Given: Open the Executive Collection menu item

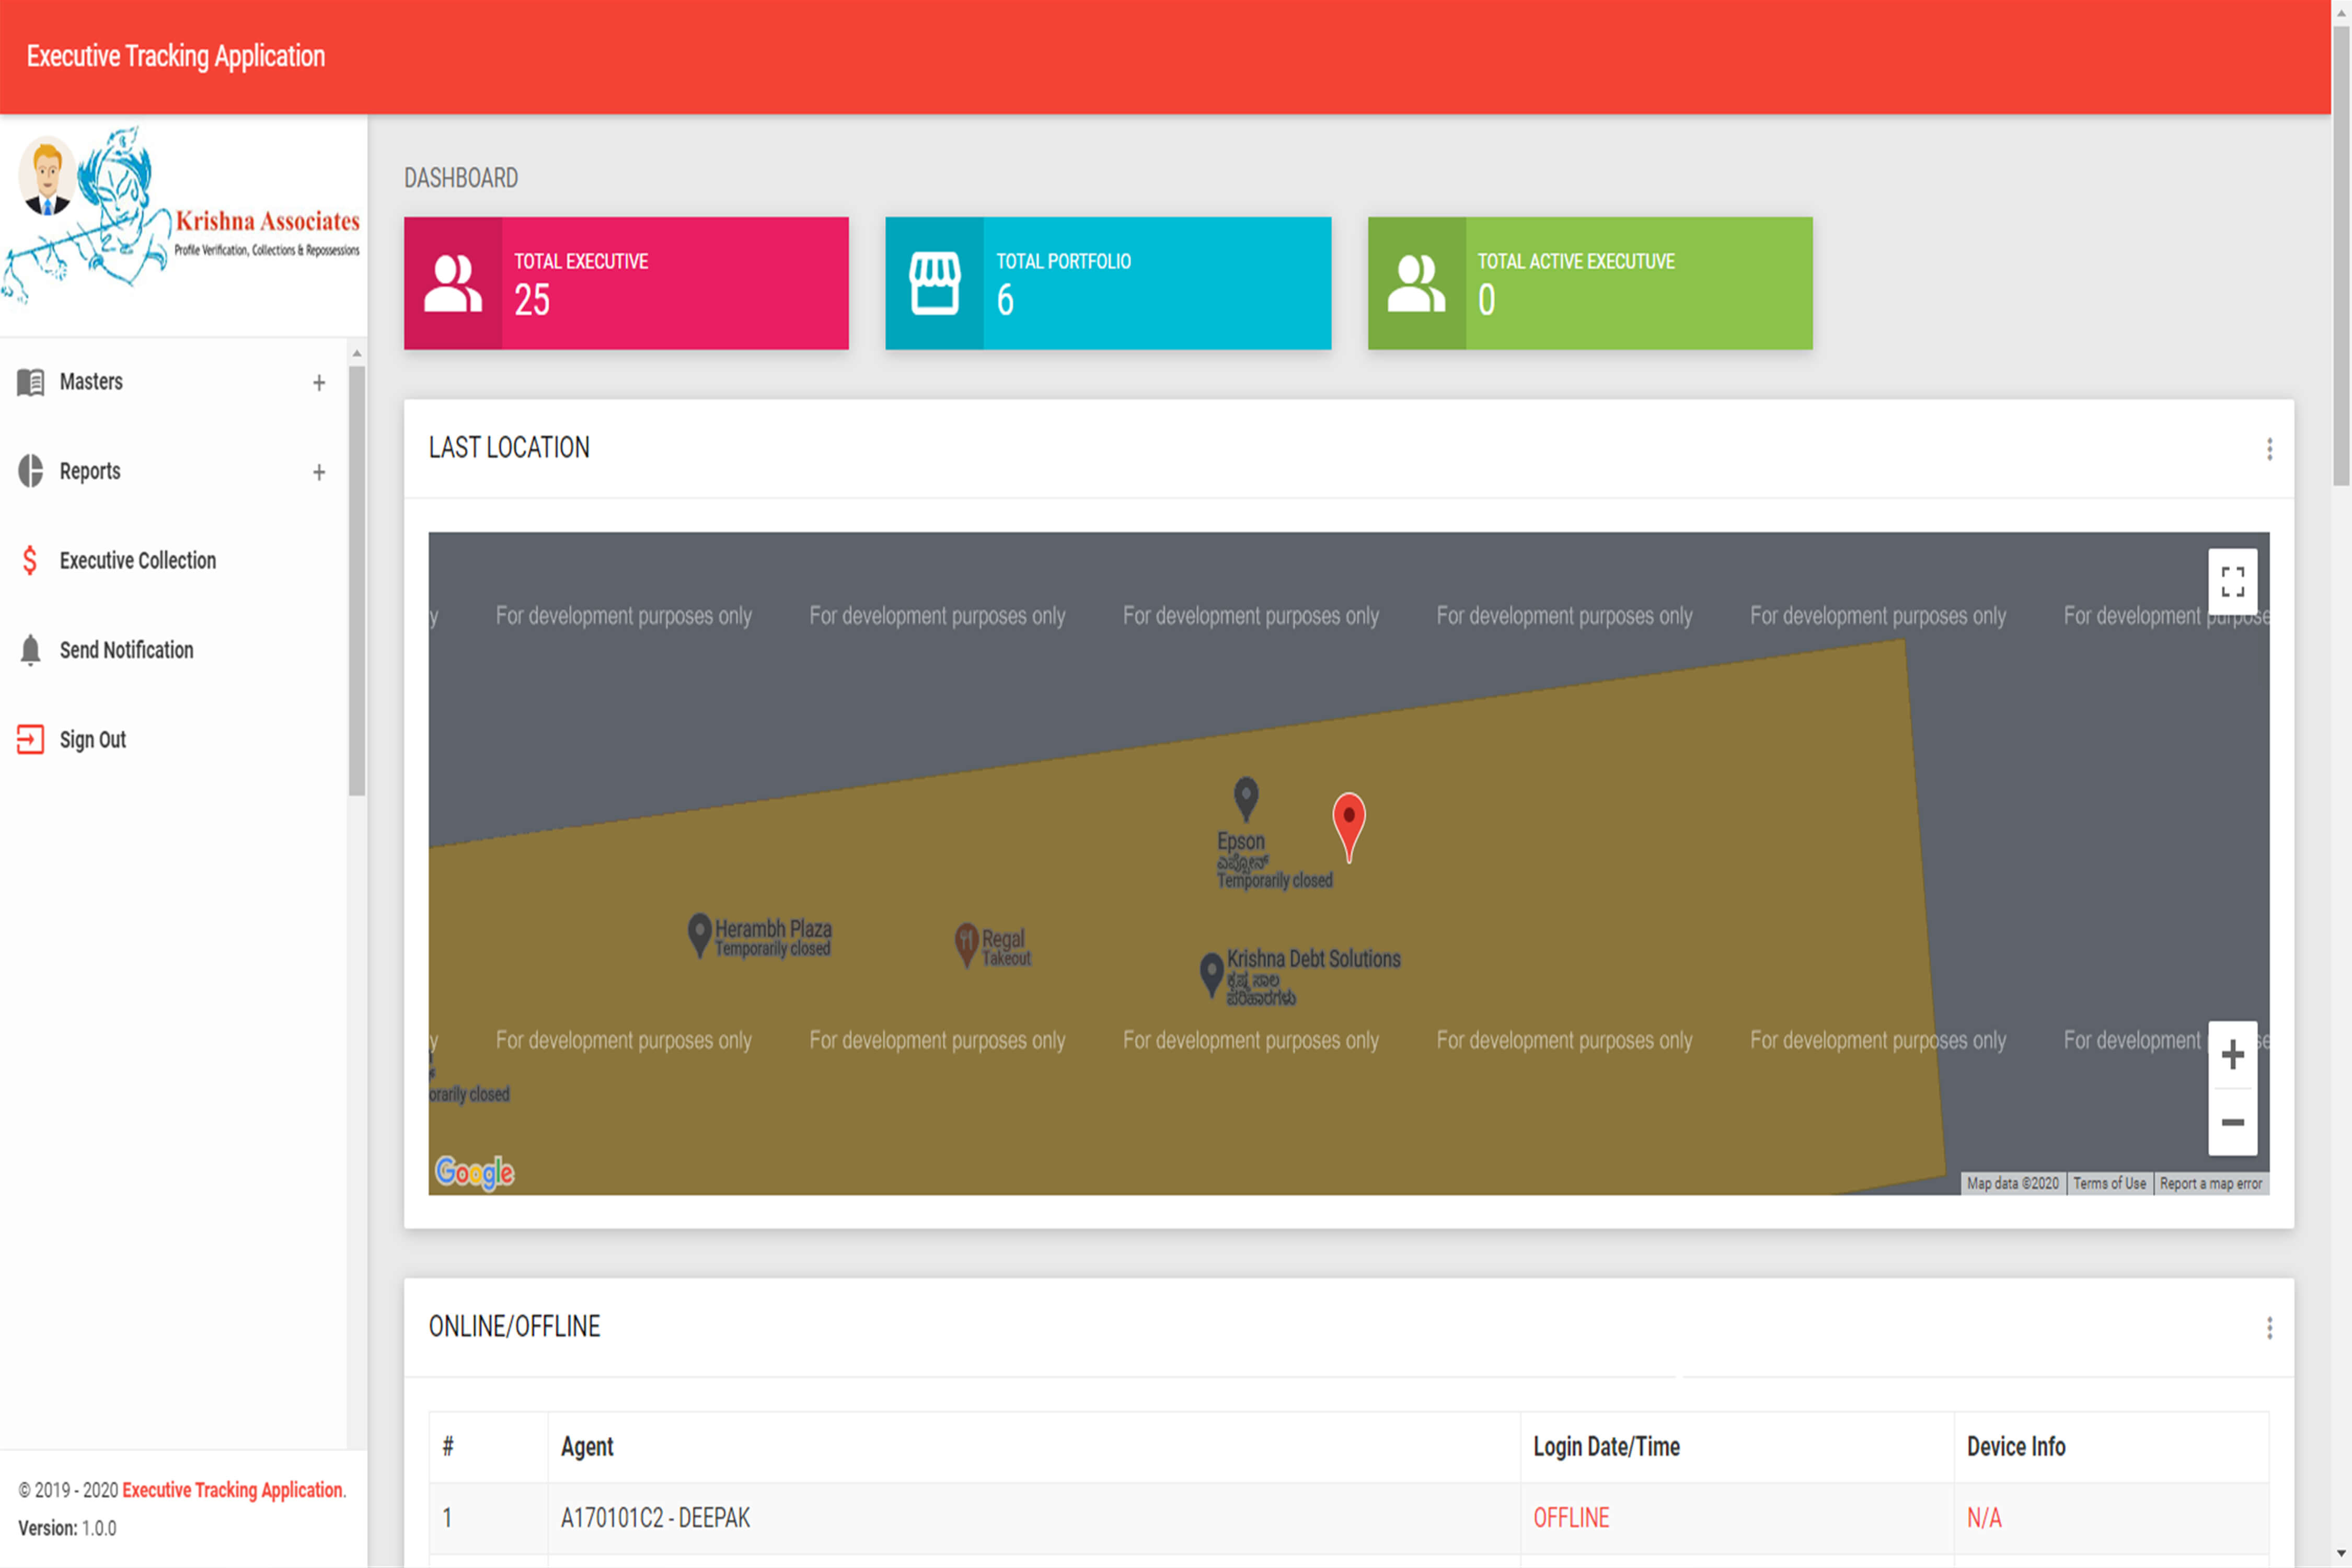Looking at the screenshot, I should click(137, 560).
